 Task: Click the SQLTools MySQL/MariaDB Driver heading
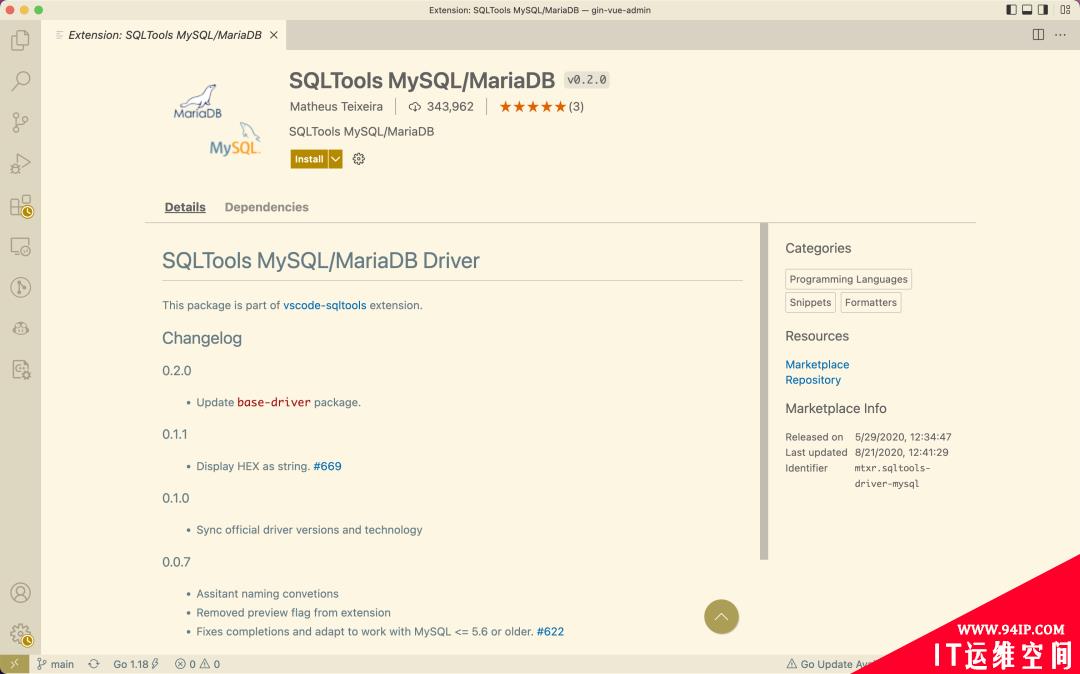pyautogui.click(x=321, y=261)
